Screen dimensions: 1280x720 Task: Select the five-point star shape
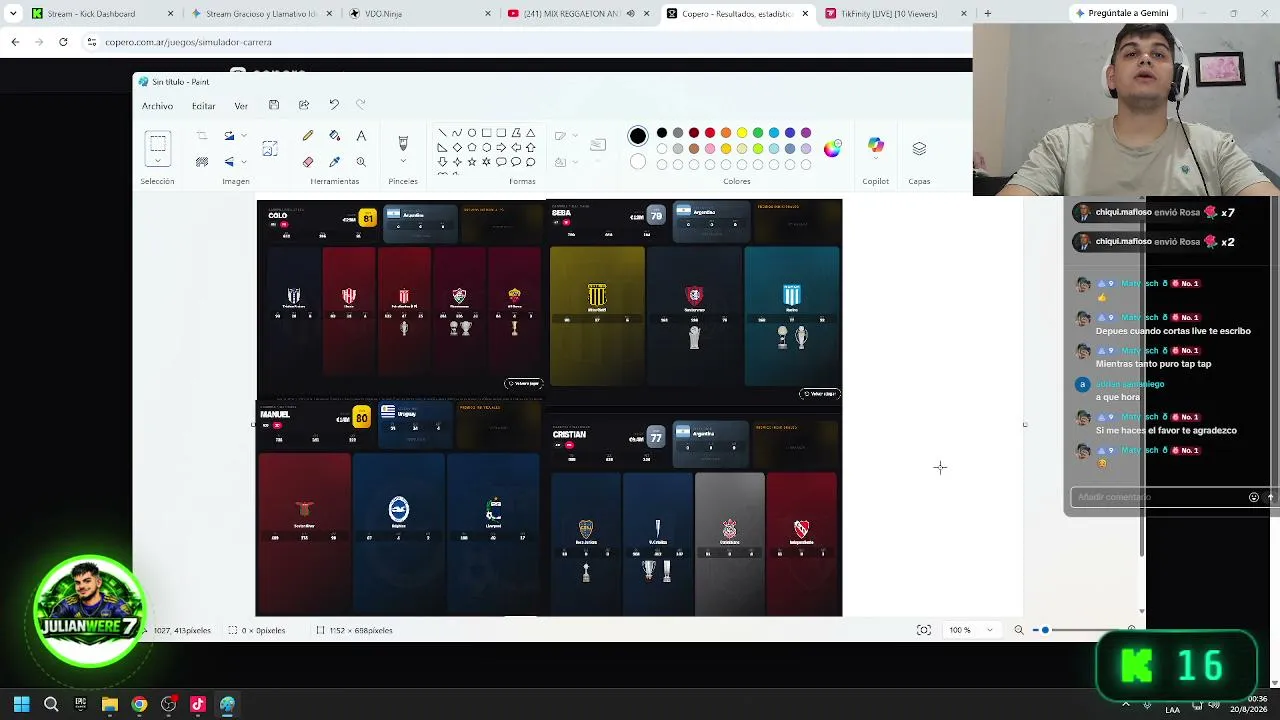471,162
